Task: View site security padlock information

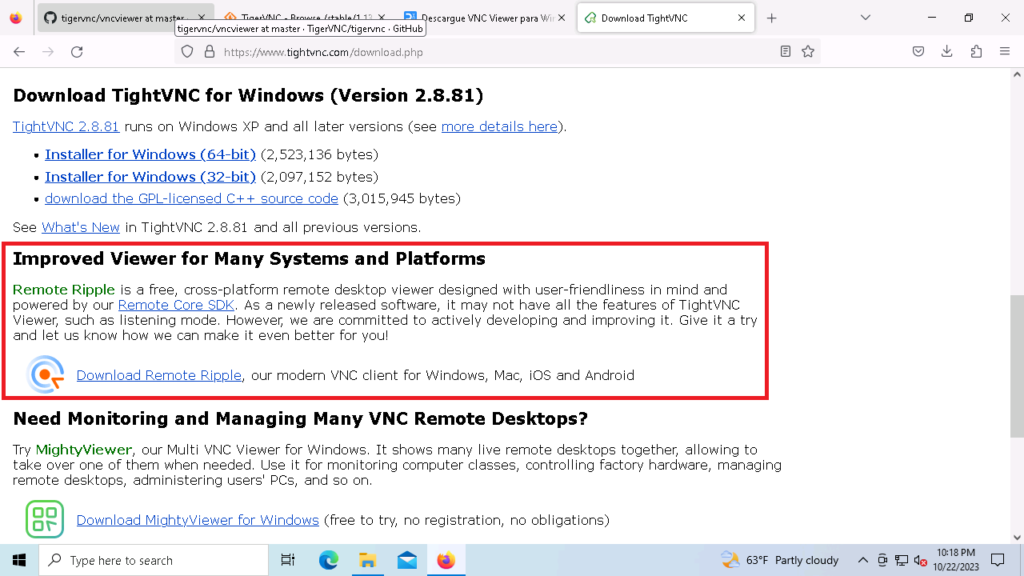Action: click(210, 52)
